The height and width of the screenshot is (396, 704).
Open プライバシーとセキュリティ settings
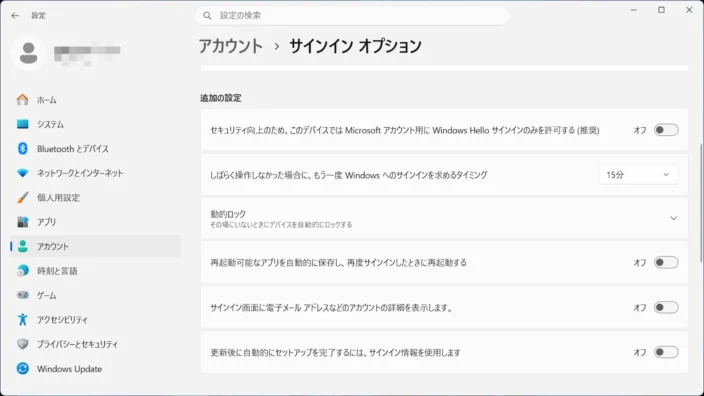(x=95, y=344)
